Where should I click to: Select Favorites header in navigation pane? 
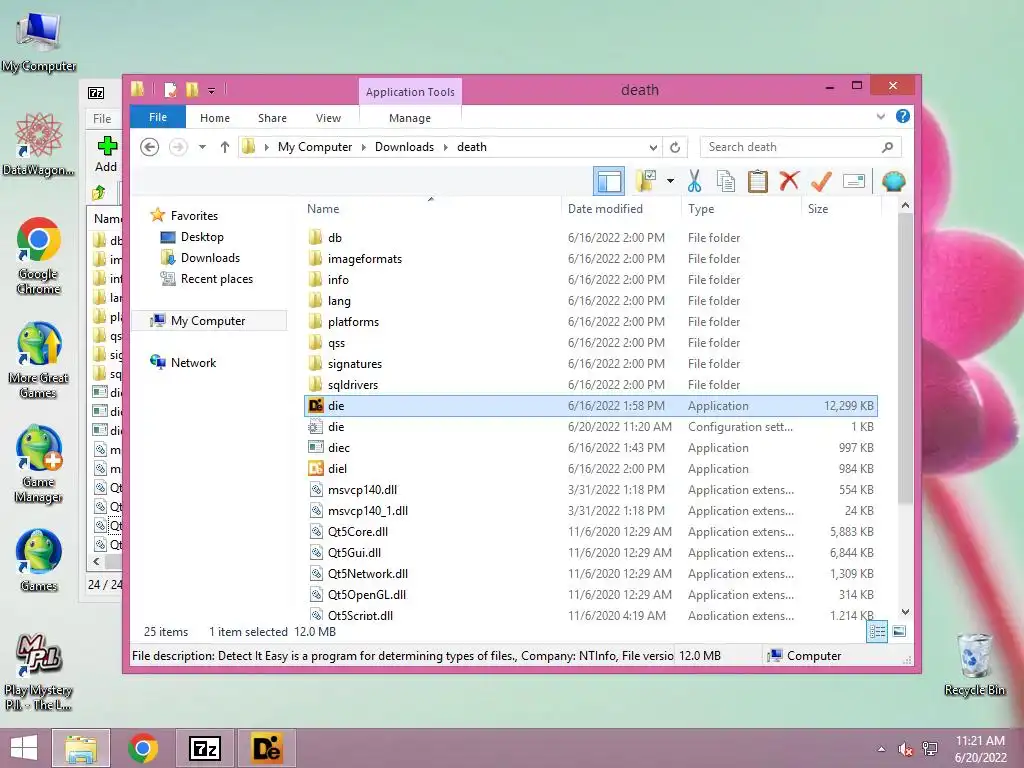point(194,216)
